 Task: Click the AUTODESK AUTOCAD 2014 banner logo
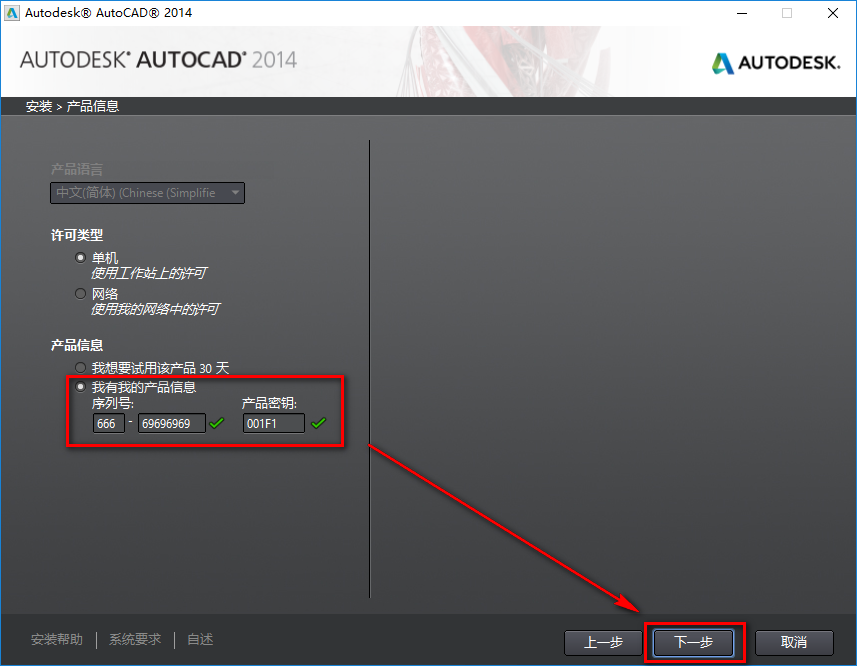pos(159,60)
